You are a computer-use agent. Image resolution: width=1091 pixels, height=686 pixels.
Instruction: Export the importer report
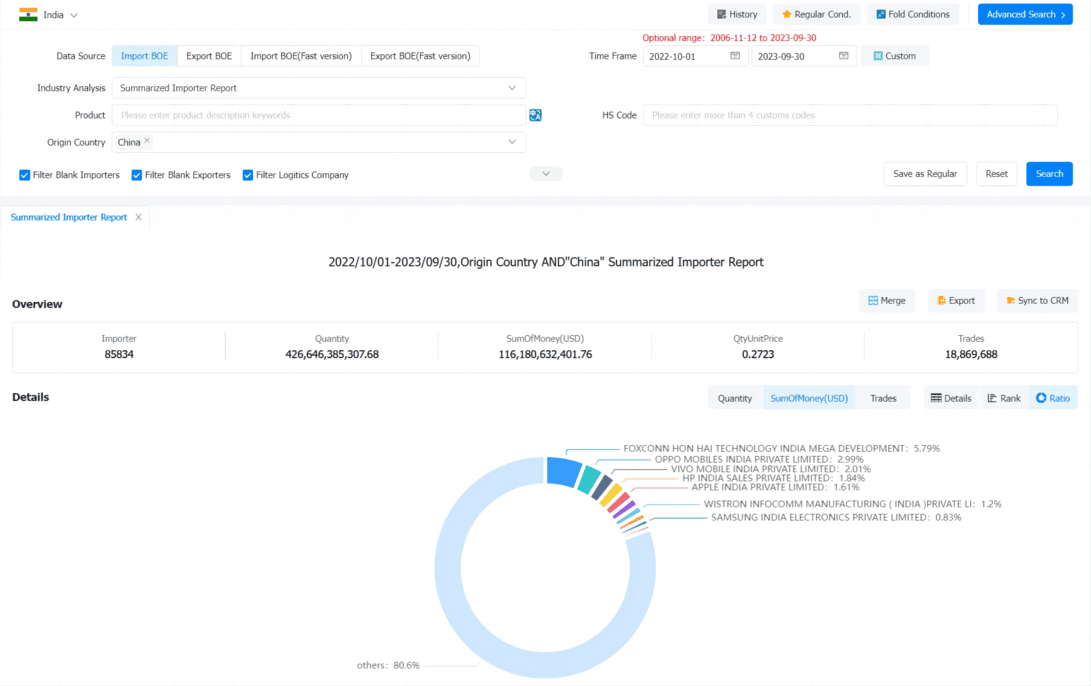pyautogui.click(x=956, y=301)
